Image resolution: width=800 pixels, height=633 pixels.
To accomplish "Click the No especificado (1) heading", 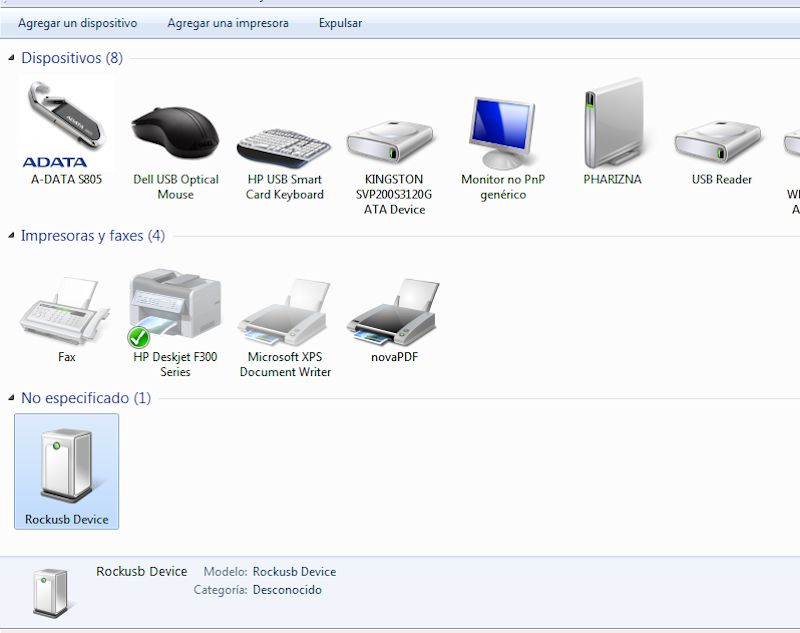I will point(86,398).
